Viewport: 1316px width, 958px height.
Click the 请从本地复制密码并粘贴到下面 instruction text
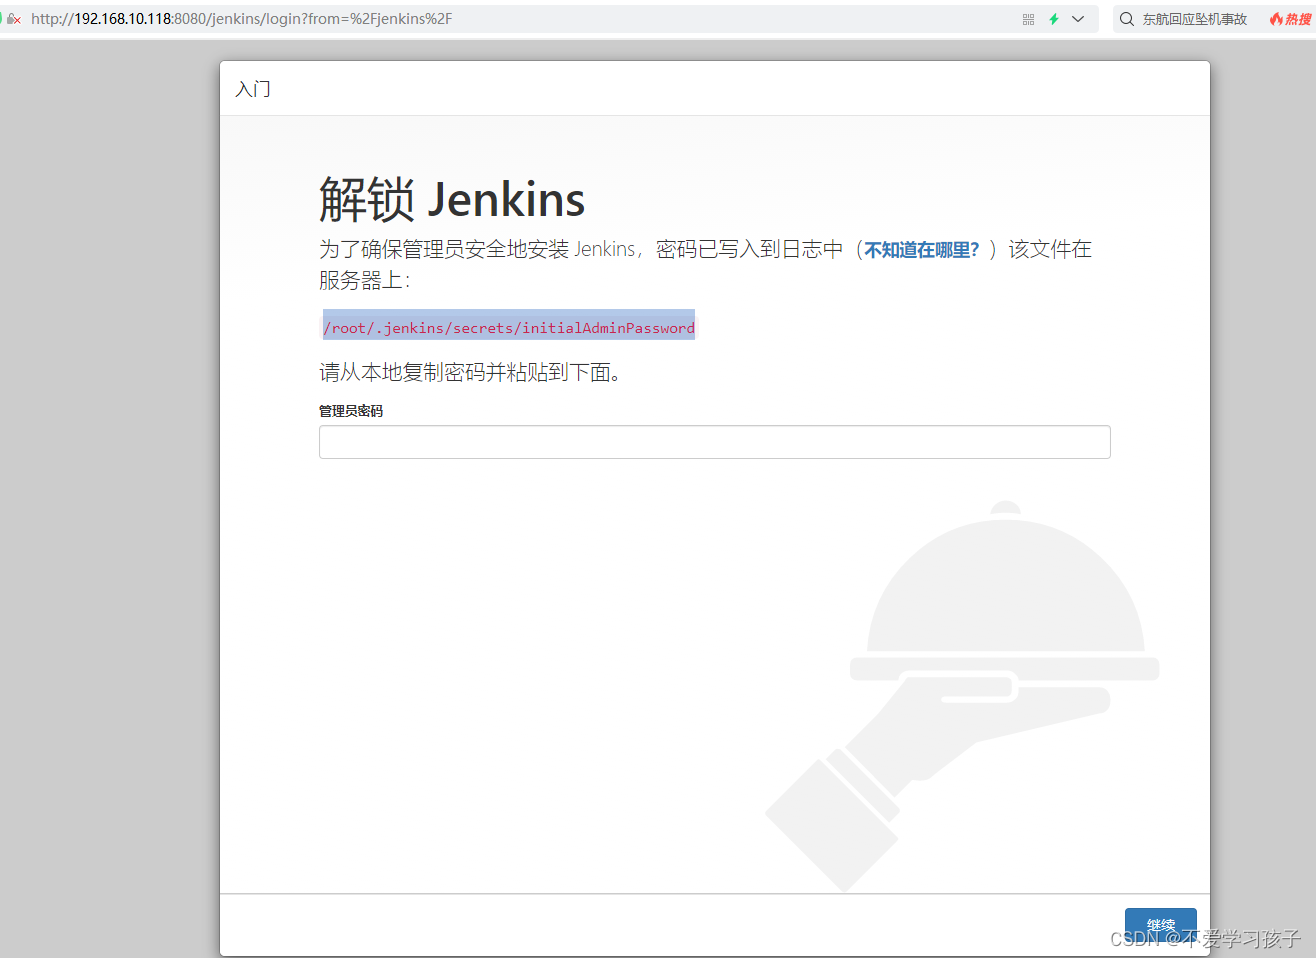coord(470,372)
